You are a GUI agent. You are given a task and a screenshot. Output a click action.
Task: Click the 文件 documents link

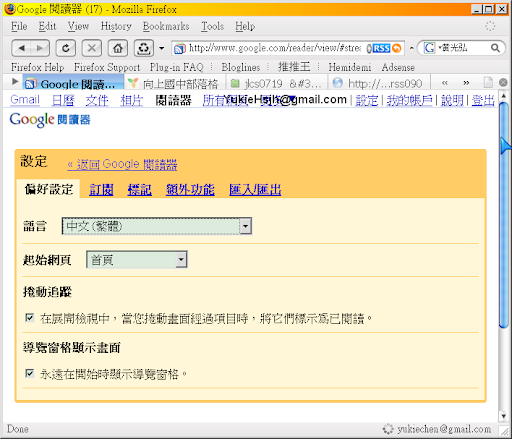pyautogui.click(x=97, y=100)
